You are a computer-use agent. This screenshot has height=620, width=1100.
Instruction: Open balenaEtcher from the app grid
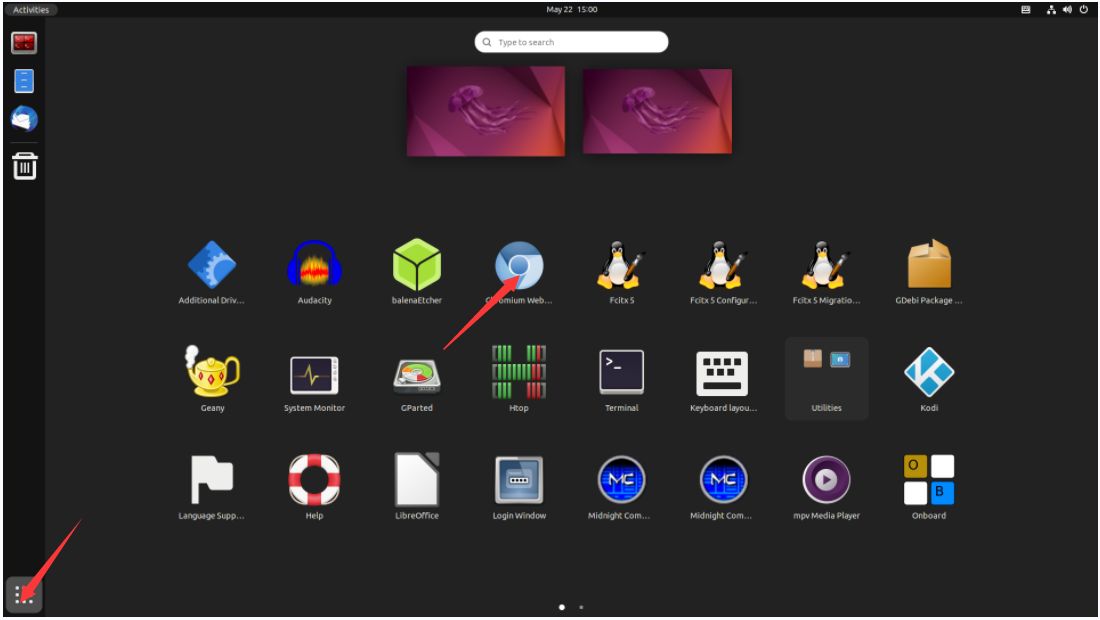pos(417,268)
